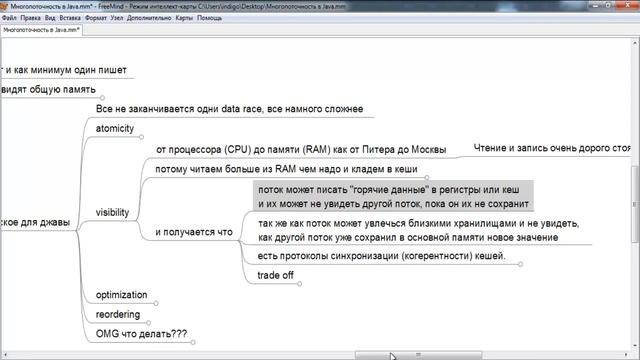Open the Вставка menu
The image size is (640, 360).
[70, 18]
